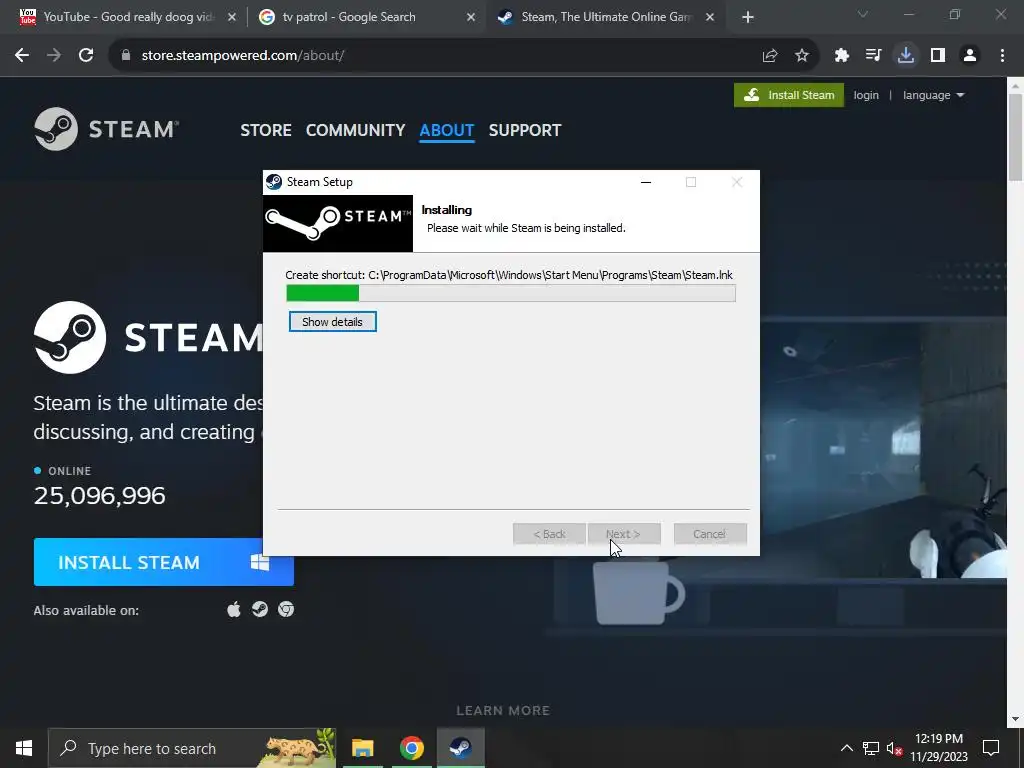Share this page via address bar icon
1024x768 pixels.
(770, 56)
